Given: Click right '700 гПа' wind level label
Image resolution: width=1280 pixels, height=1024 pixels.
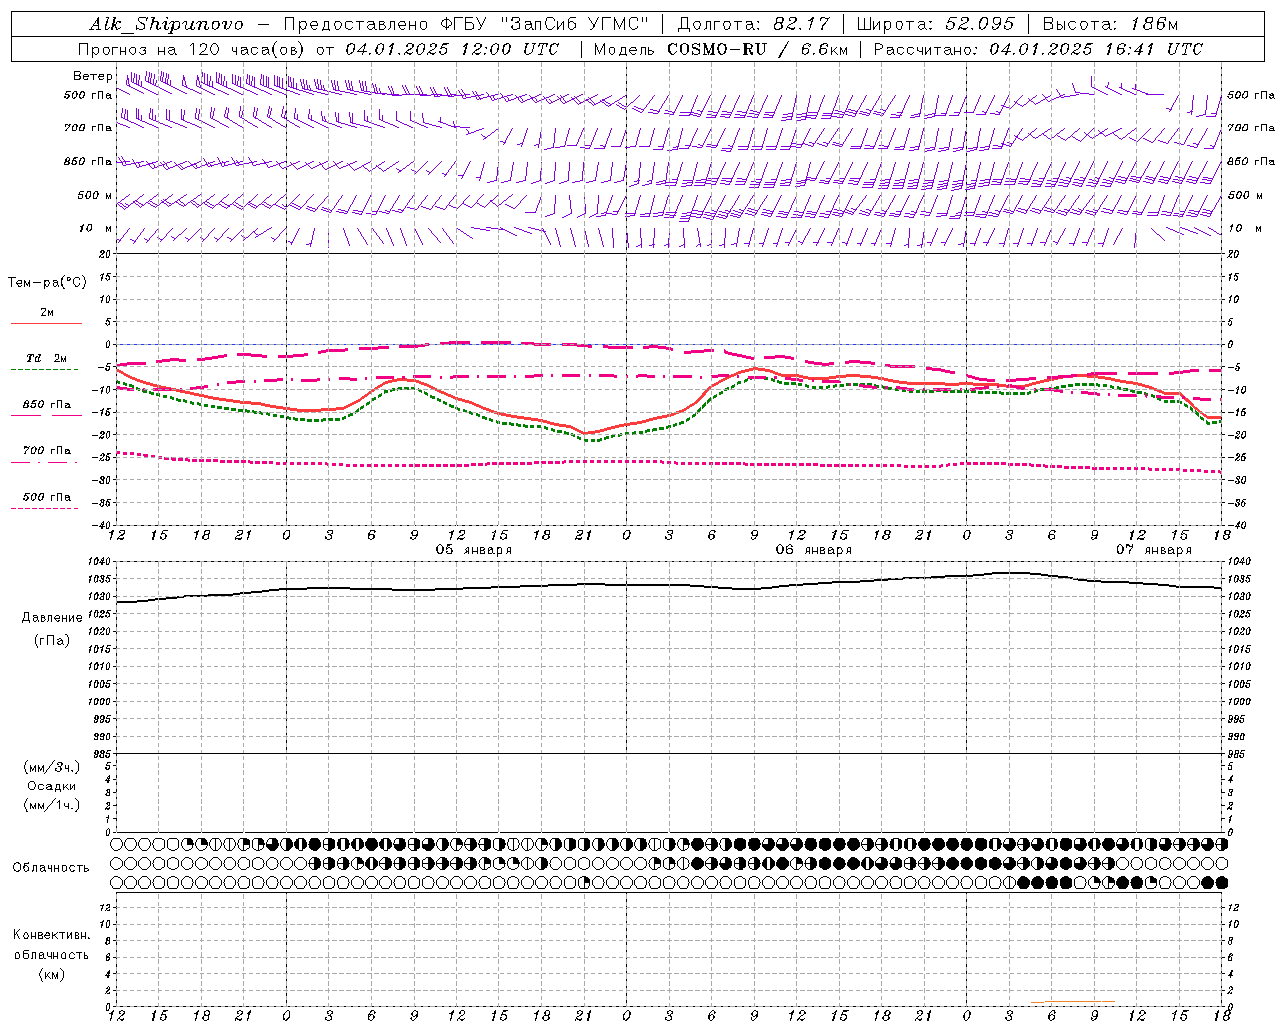Looking at the screenshot, I should point(1251,128).
